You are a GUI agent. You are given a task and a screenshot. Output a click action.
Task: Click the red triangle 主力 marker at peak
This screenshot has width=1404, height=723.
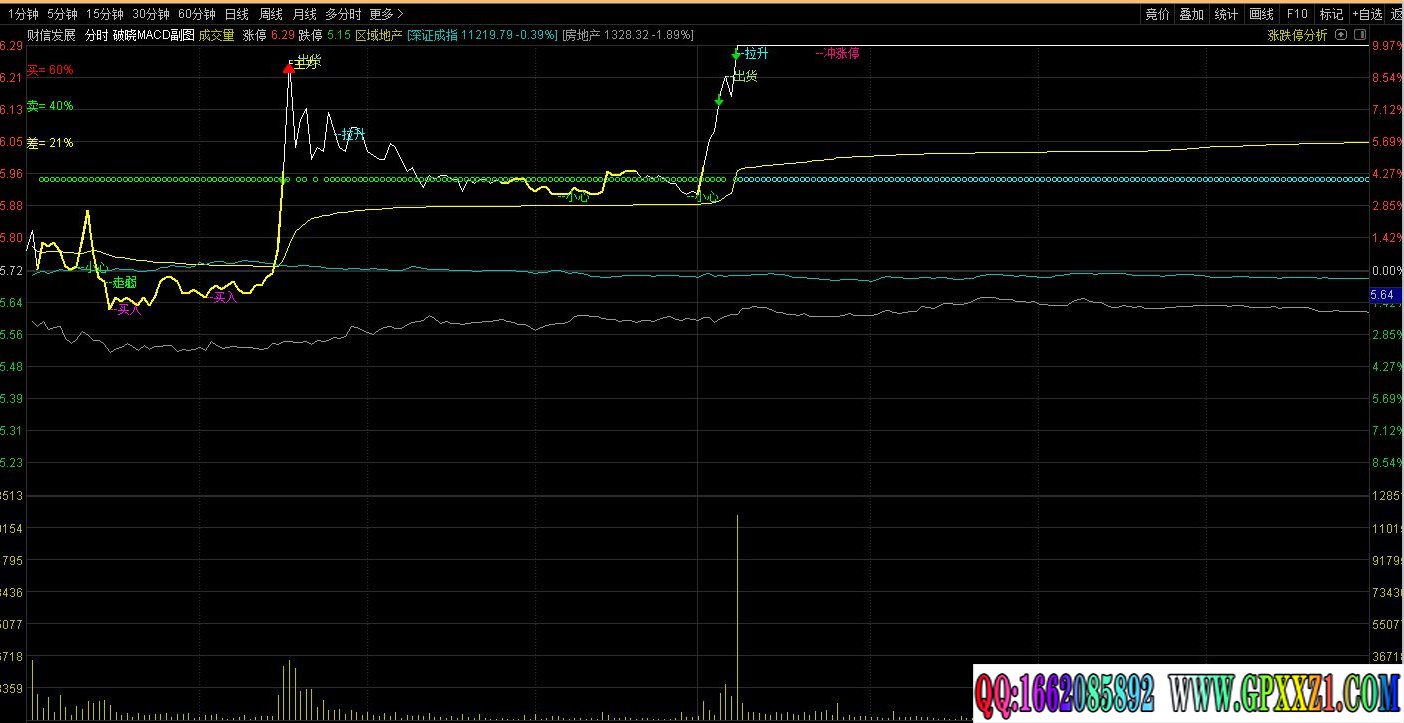(290, 68)
